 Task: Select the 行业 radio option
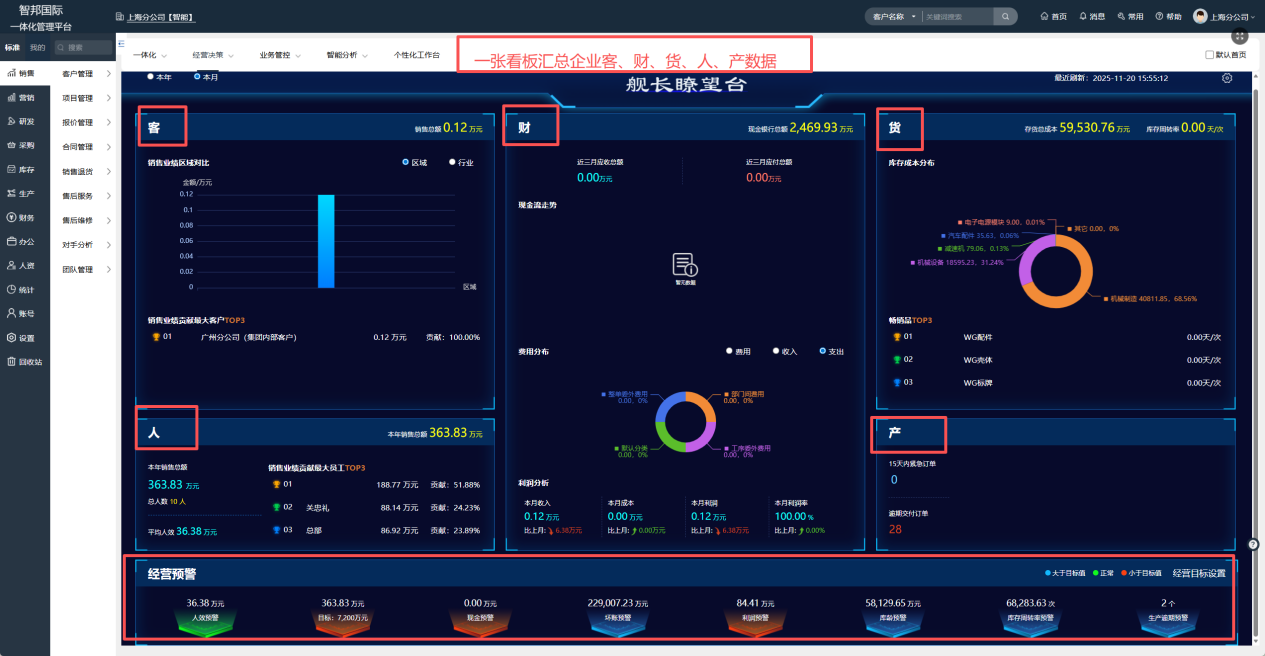[x=452, y=162]
